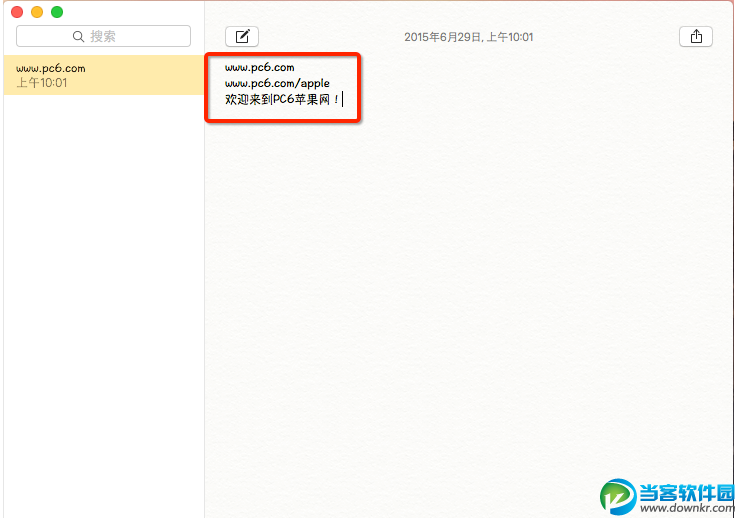Screen dimensions: 736x522
Task: Click the date header 2015年6月29日
Action: (x=468, y=37)
